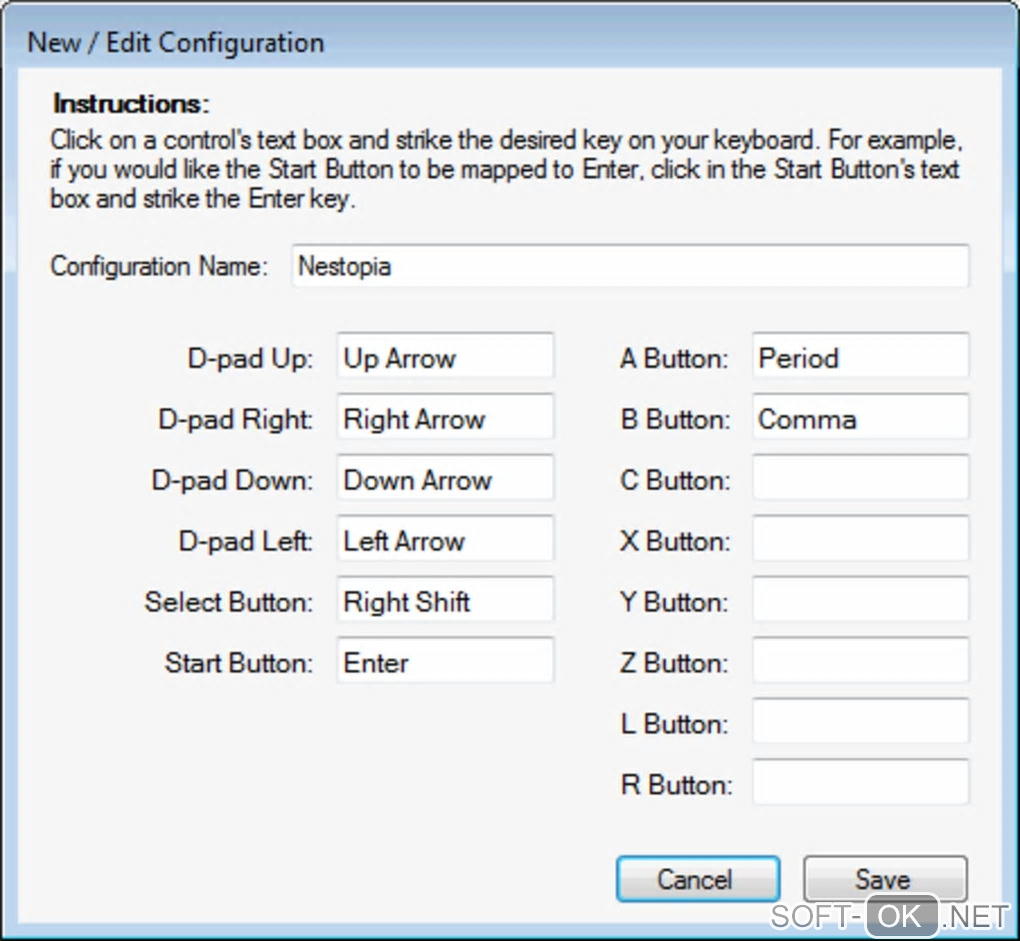1020x941 pixels.
Task: Click the Instructions heading text
Action: pyautogui.click(x=130, y=104)
